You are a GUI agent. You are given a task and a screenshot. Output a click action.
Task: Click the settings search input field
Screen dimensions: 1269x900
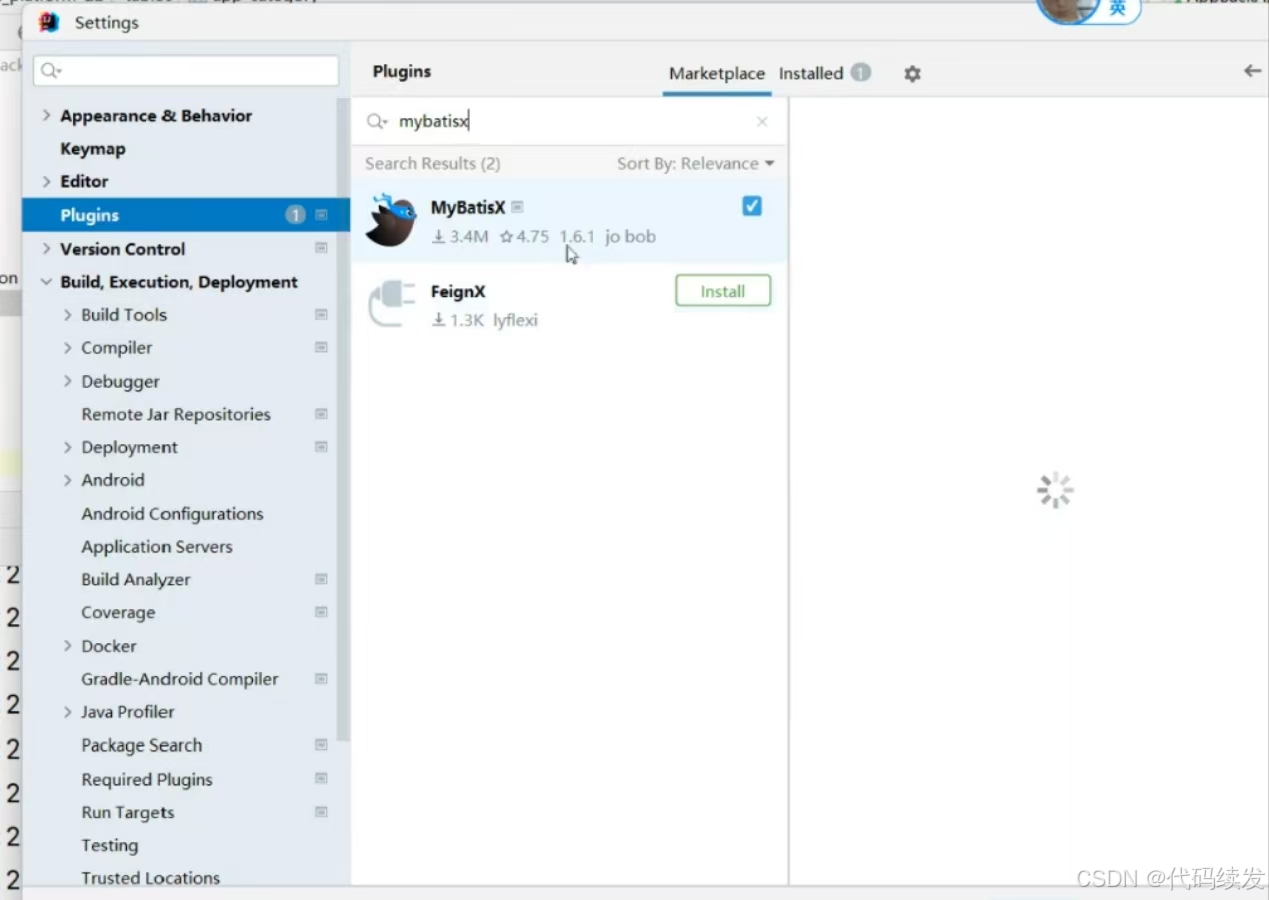coord(186,71)
